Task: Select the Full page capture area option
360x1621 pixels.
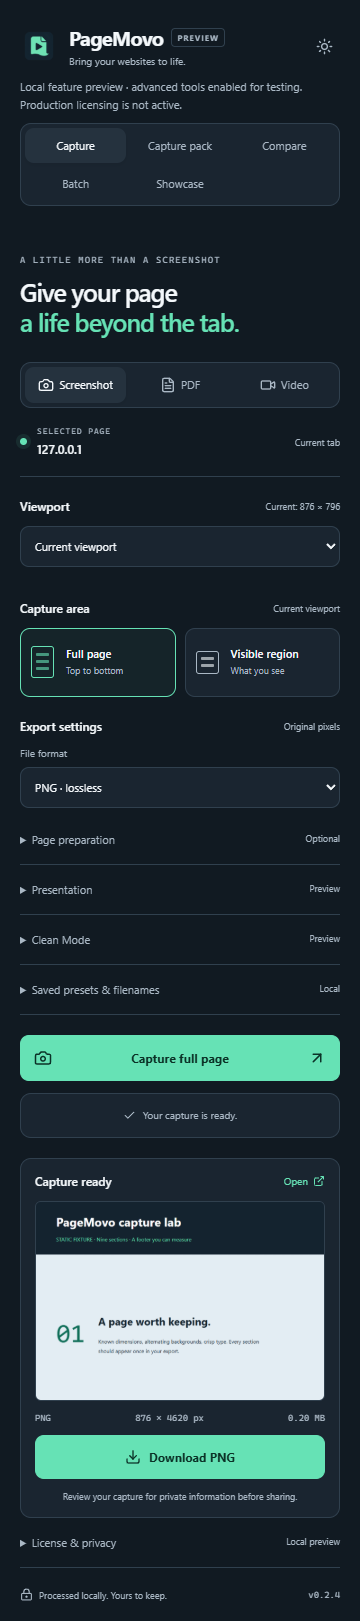Action: (x=98, y=662)
